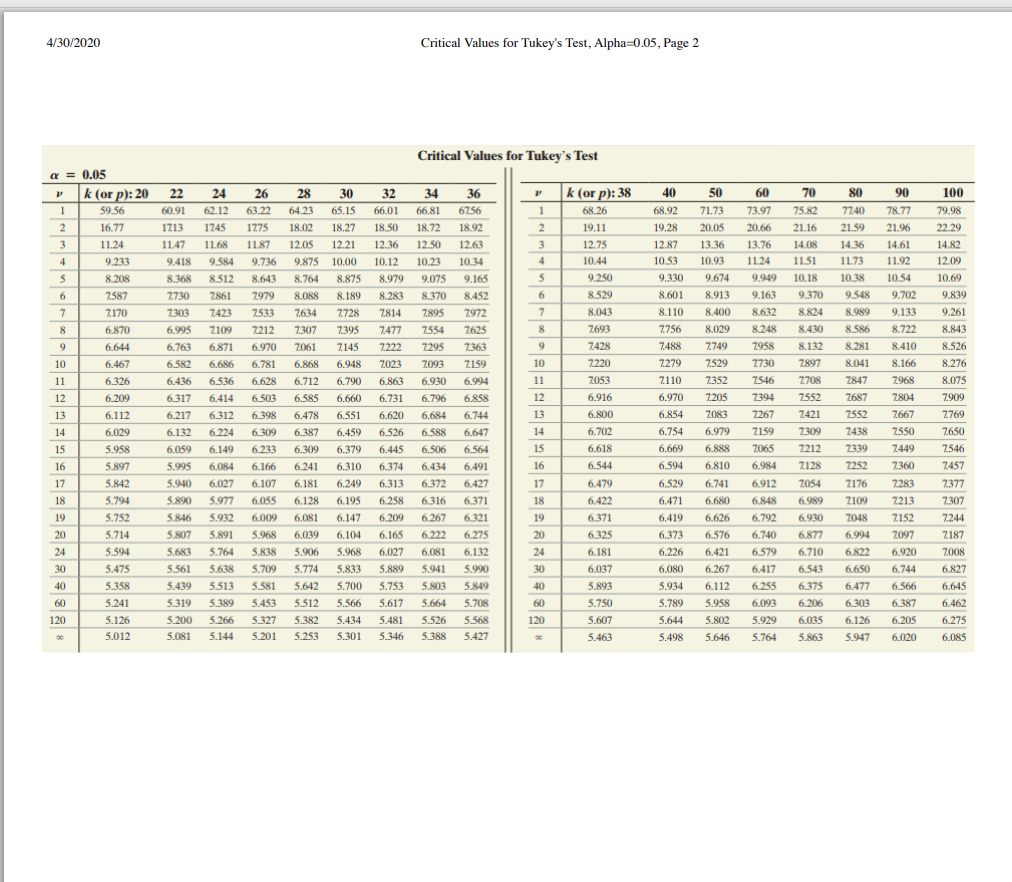Click the value 9.165
This screenshot has width=1012, height=882.
pos(476,279)
